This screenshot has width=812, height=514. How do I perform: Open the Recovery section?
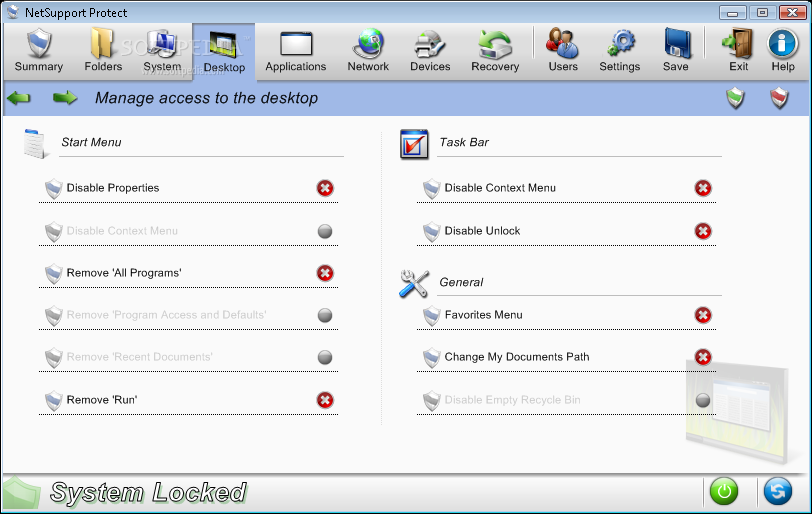pos(495,51)
